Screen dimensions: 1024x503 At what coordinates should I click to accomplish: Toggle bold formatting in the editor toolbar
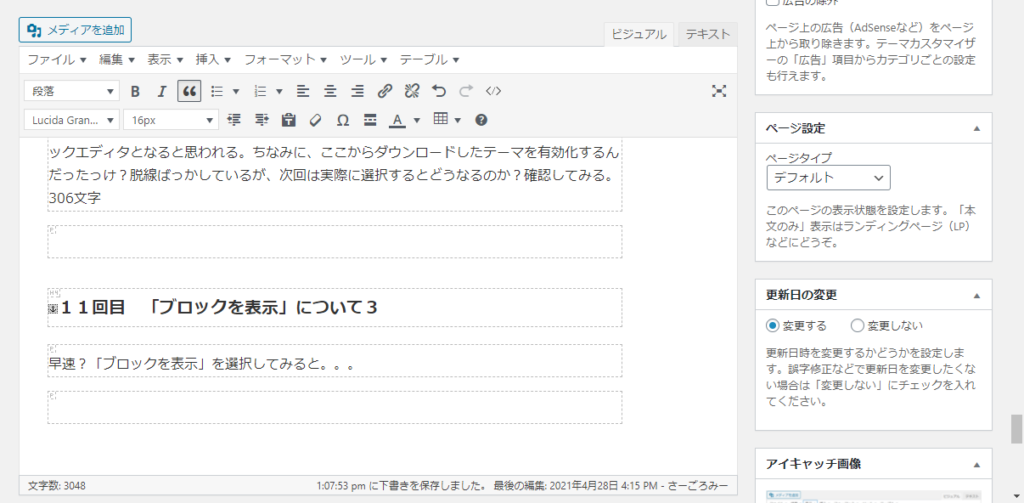pyautogui.click(x=135, y=91)
